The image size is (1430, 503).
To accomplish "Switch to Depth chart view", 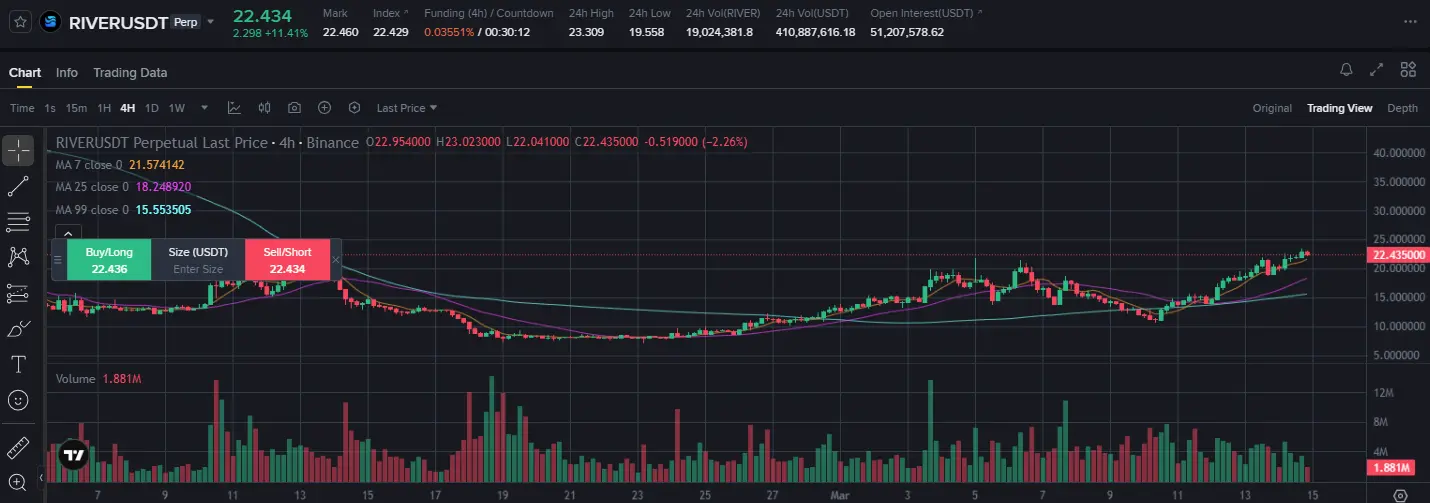I will [1402, 108].
